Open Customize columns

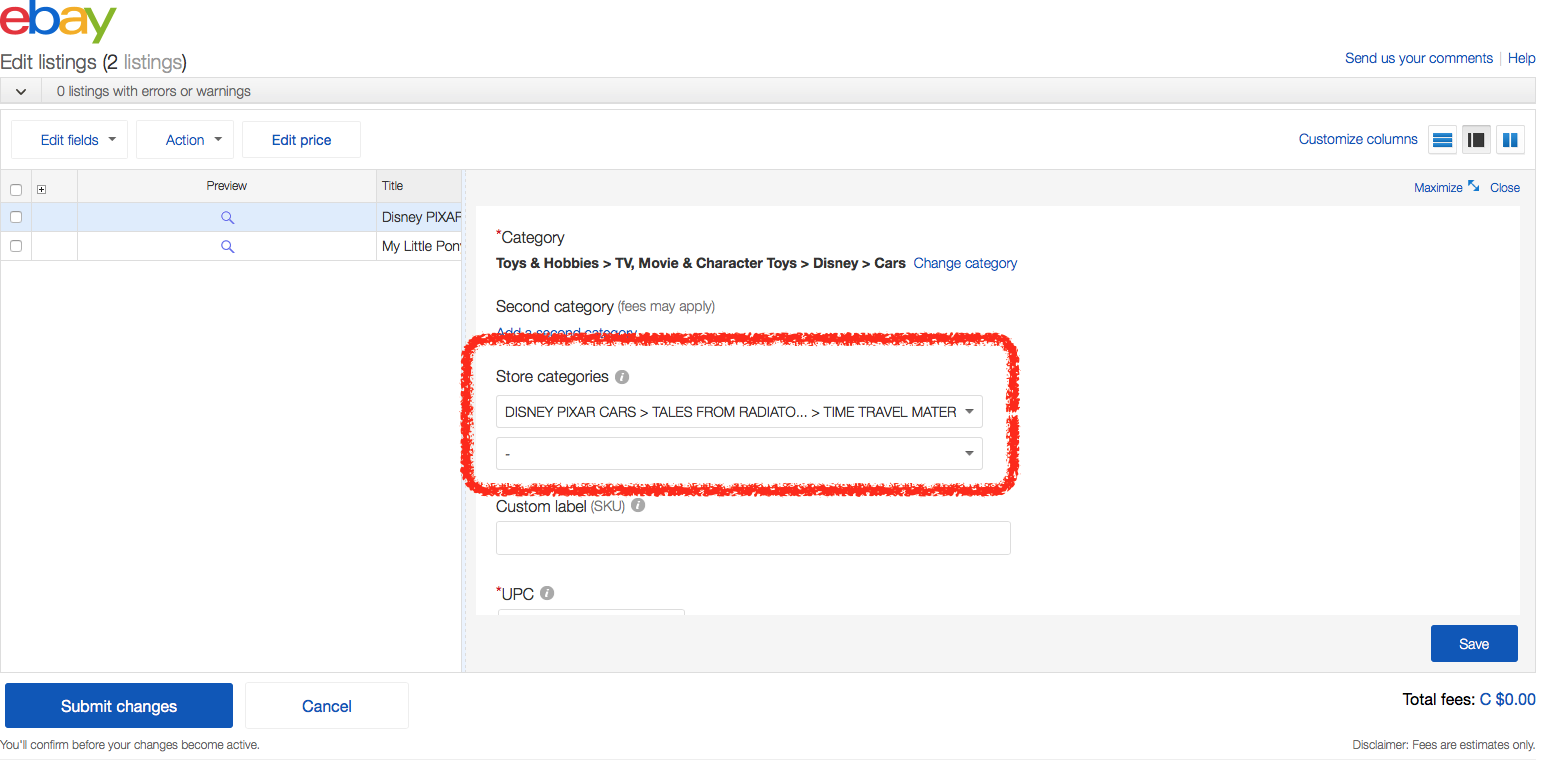pyautogui.click(x=1358, y=139)
